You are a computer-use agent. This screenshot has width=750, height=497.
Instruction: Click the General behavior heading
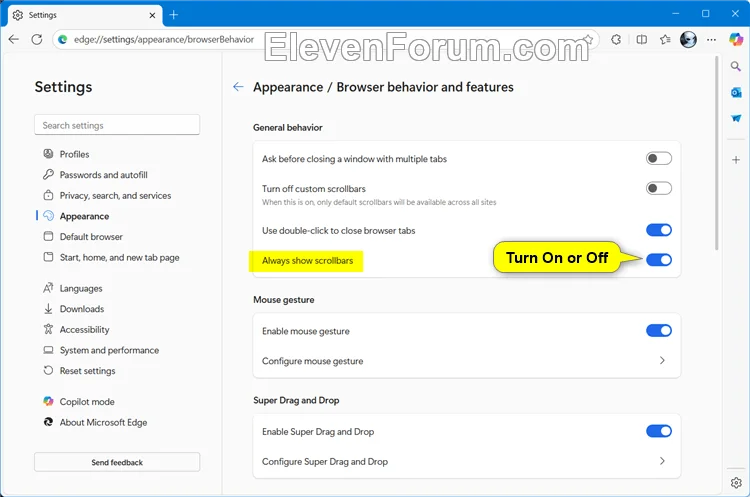(287, 127)
